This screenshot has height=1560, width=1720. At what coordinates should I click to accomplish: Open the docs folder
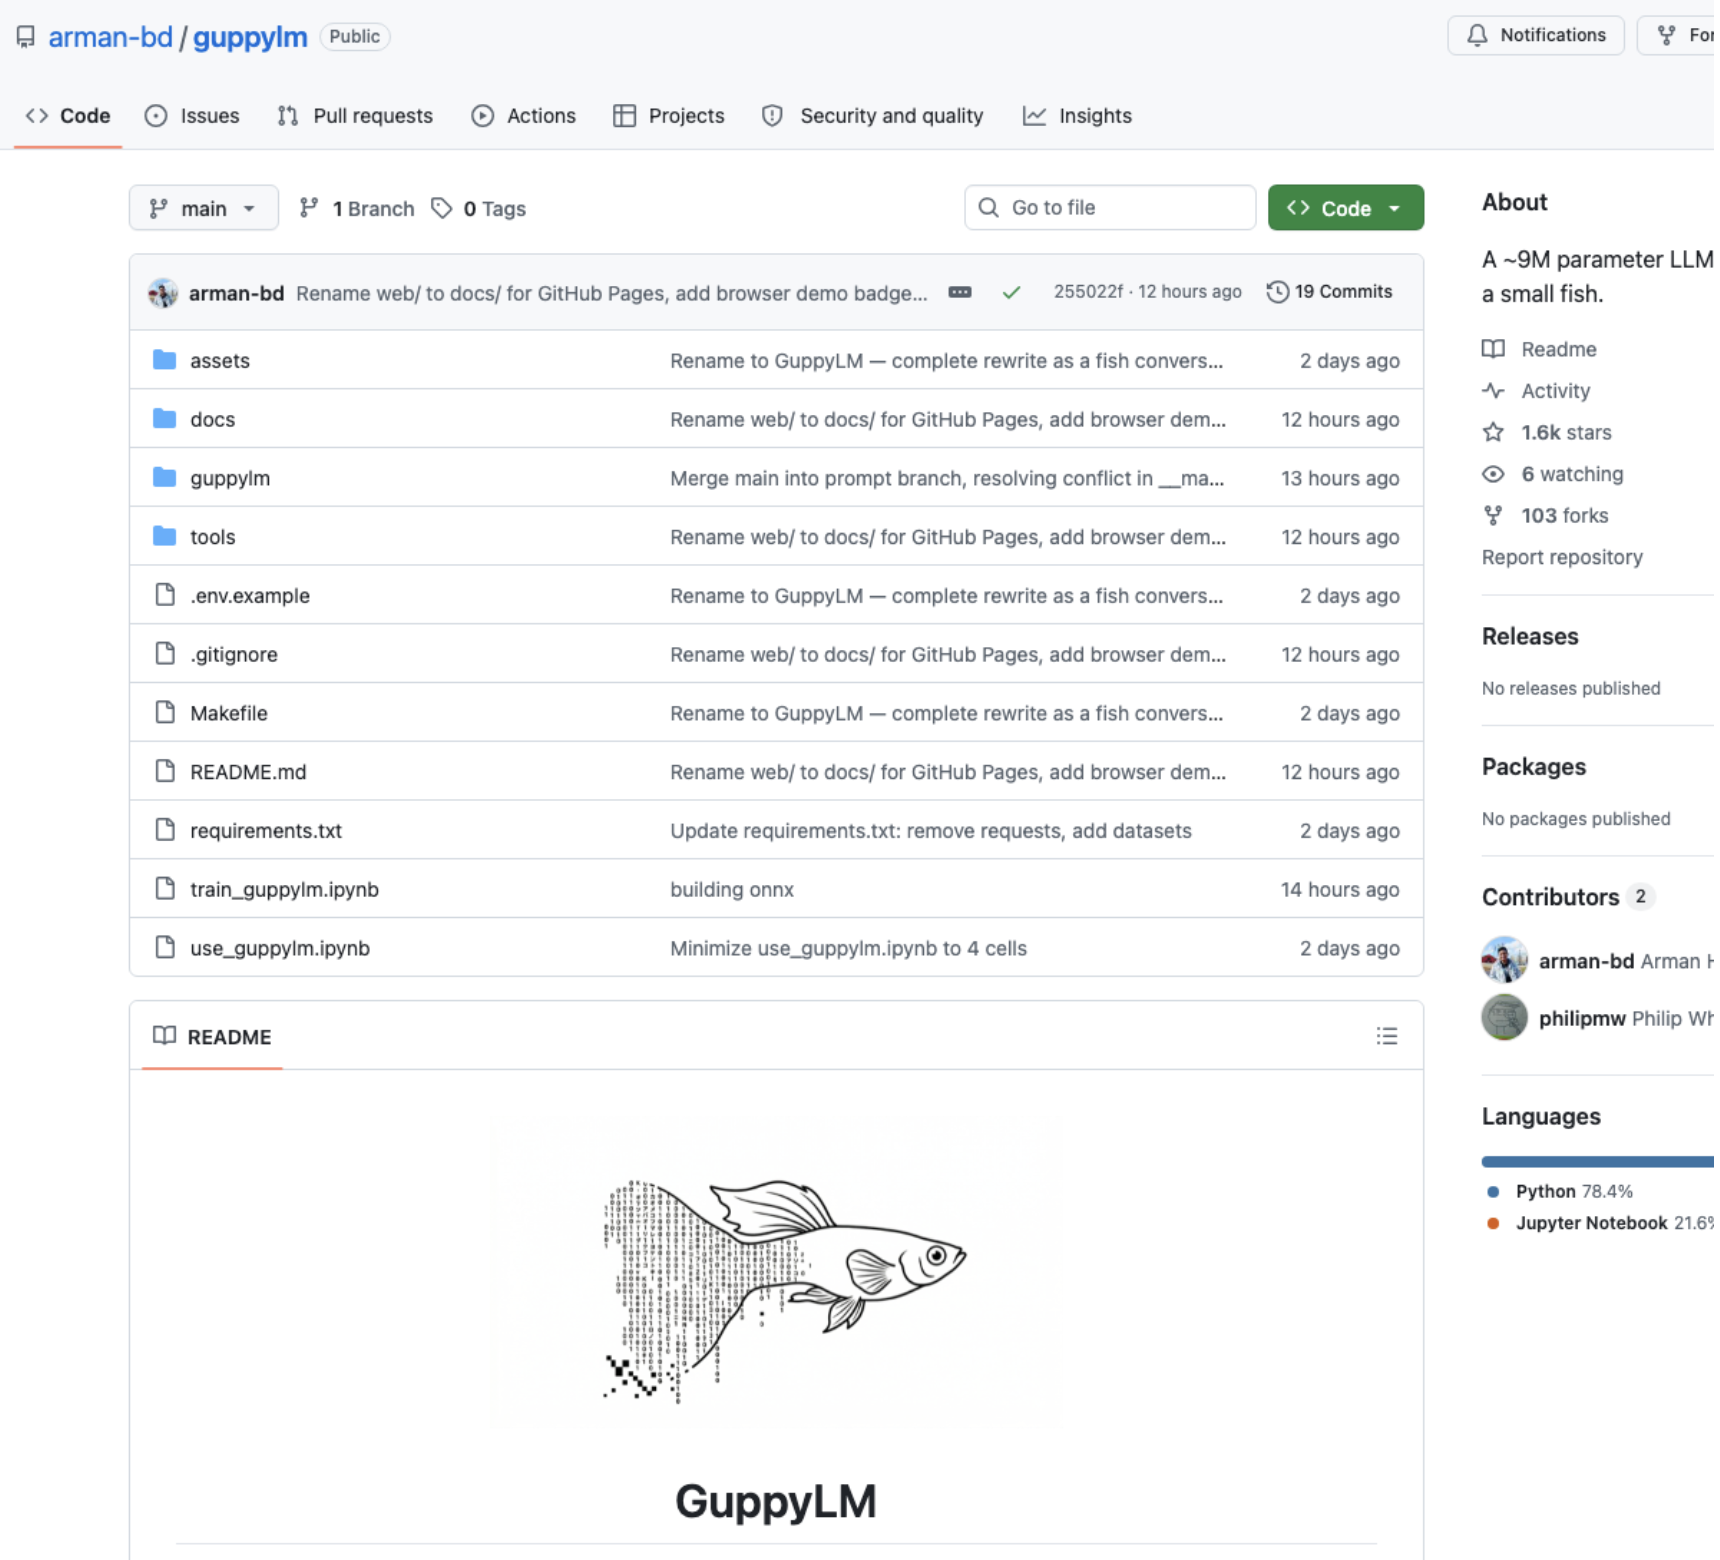213,420
